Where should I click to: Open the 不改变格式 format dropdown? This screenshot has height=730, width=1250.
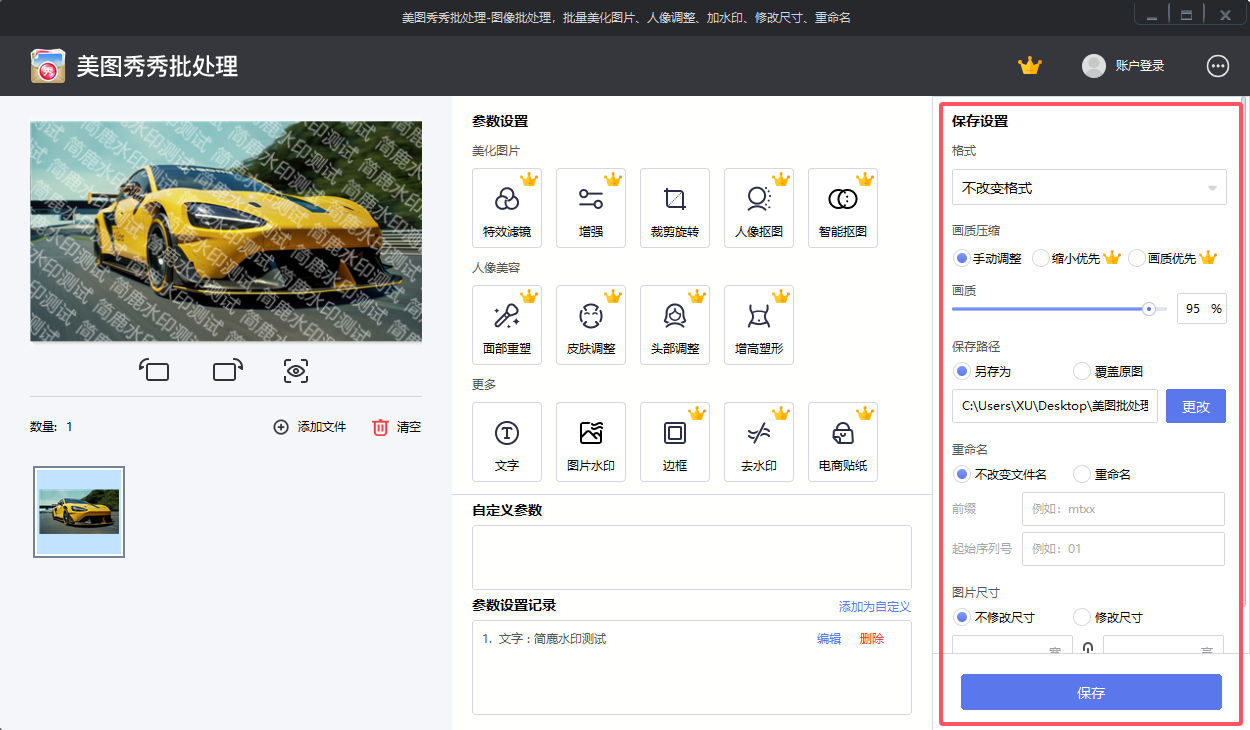click(x=1089, y=186)
